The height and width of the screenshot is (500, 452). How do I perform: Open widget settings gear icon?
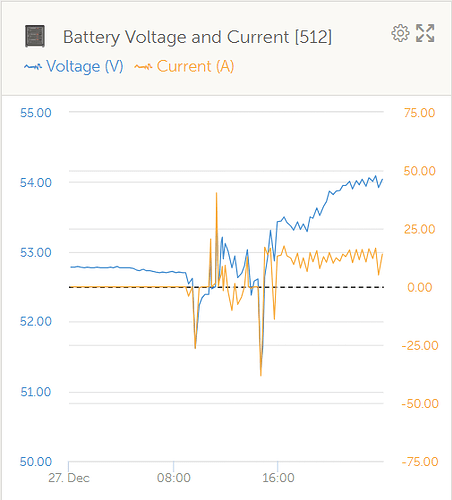[x=400, y=33]
